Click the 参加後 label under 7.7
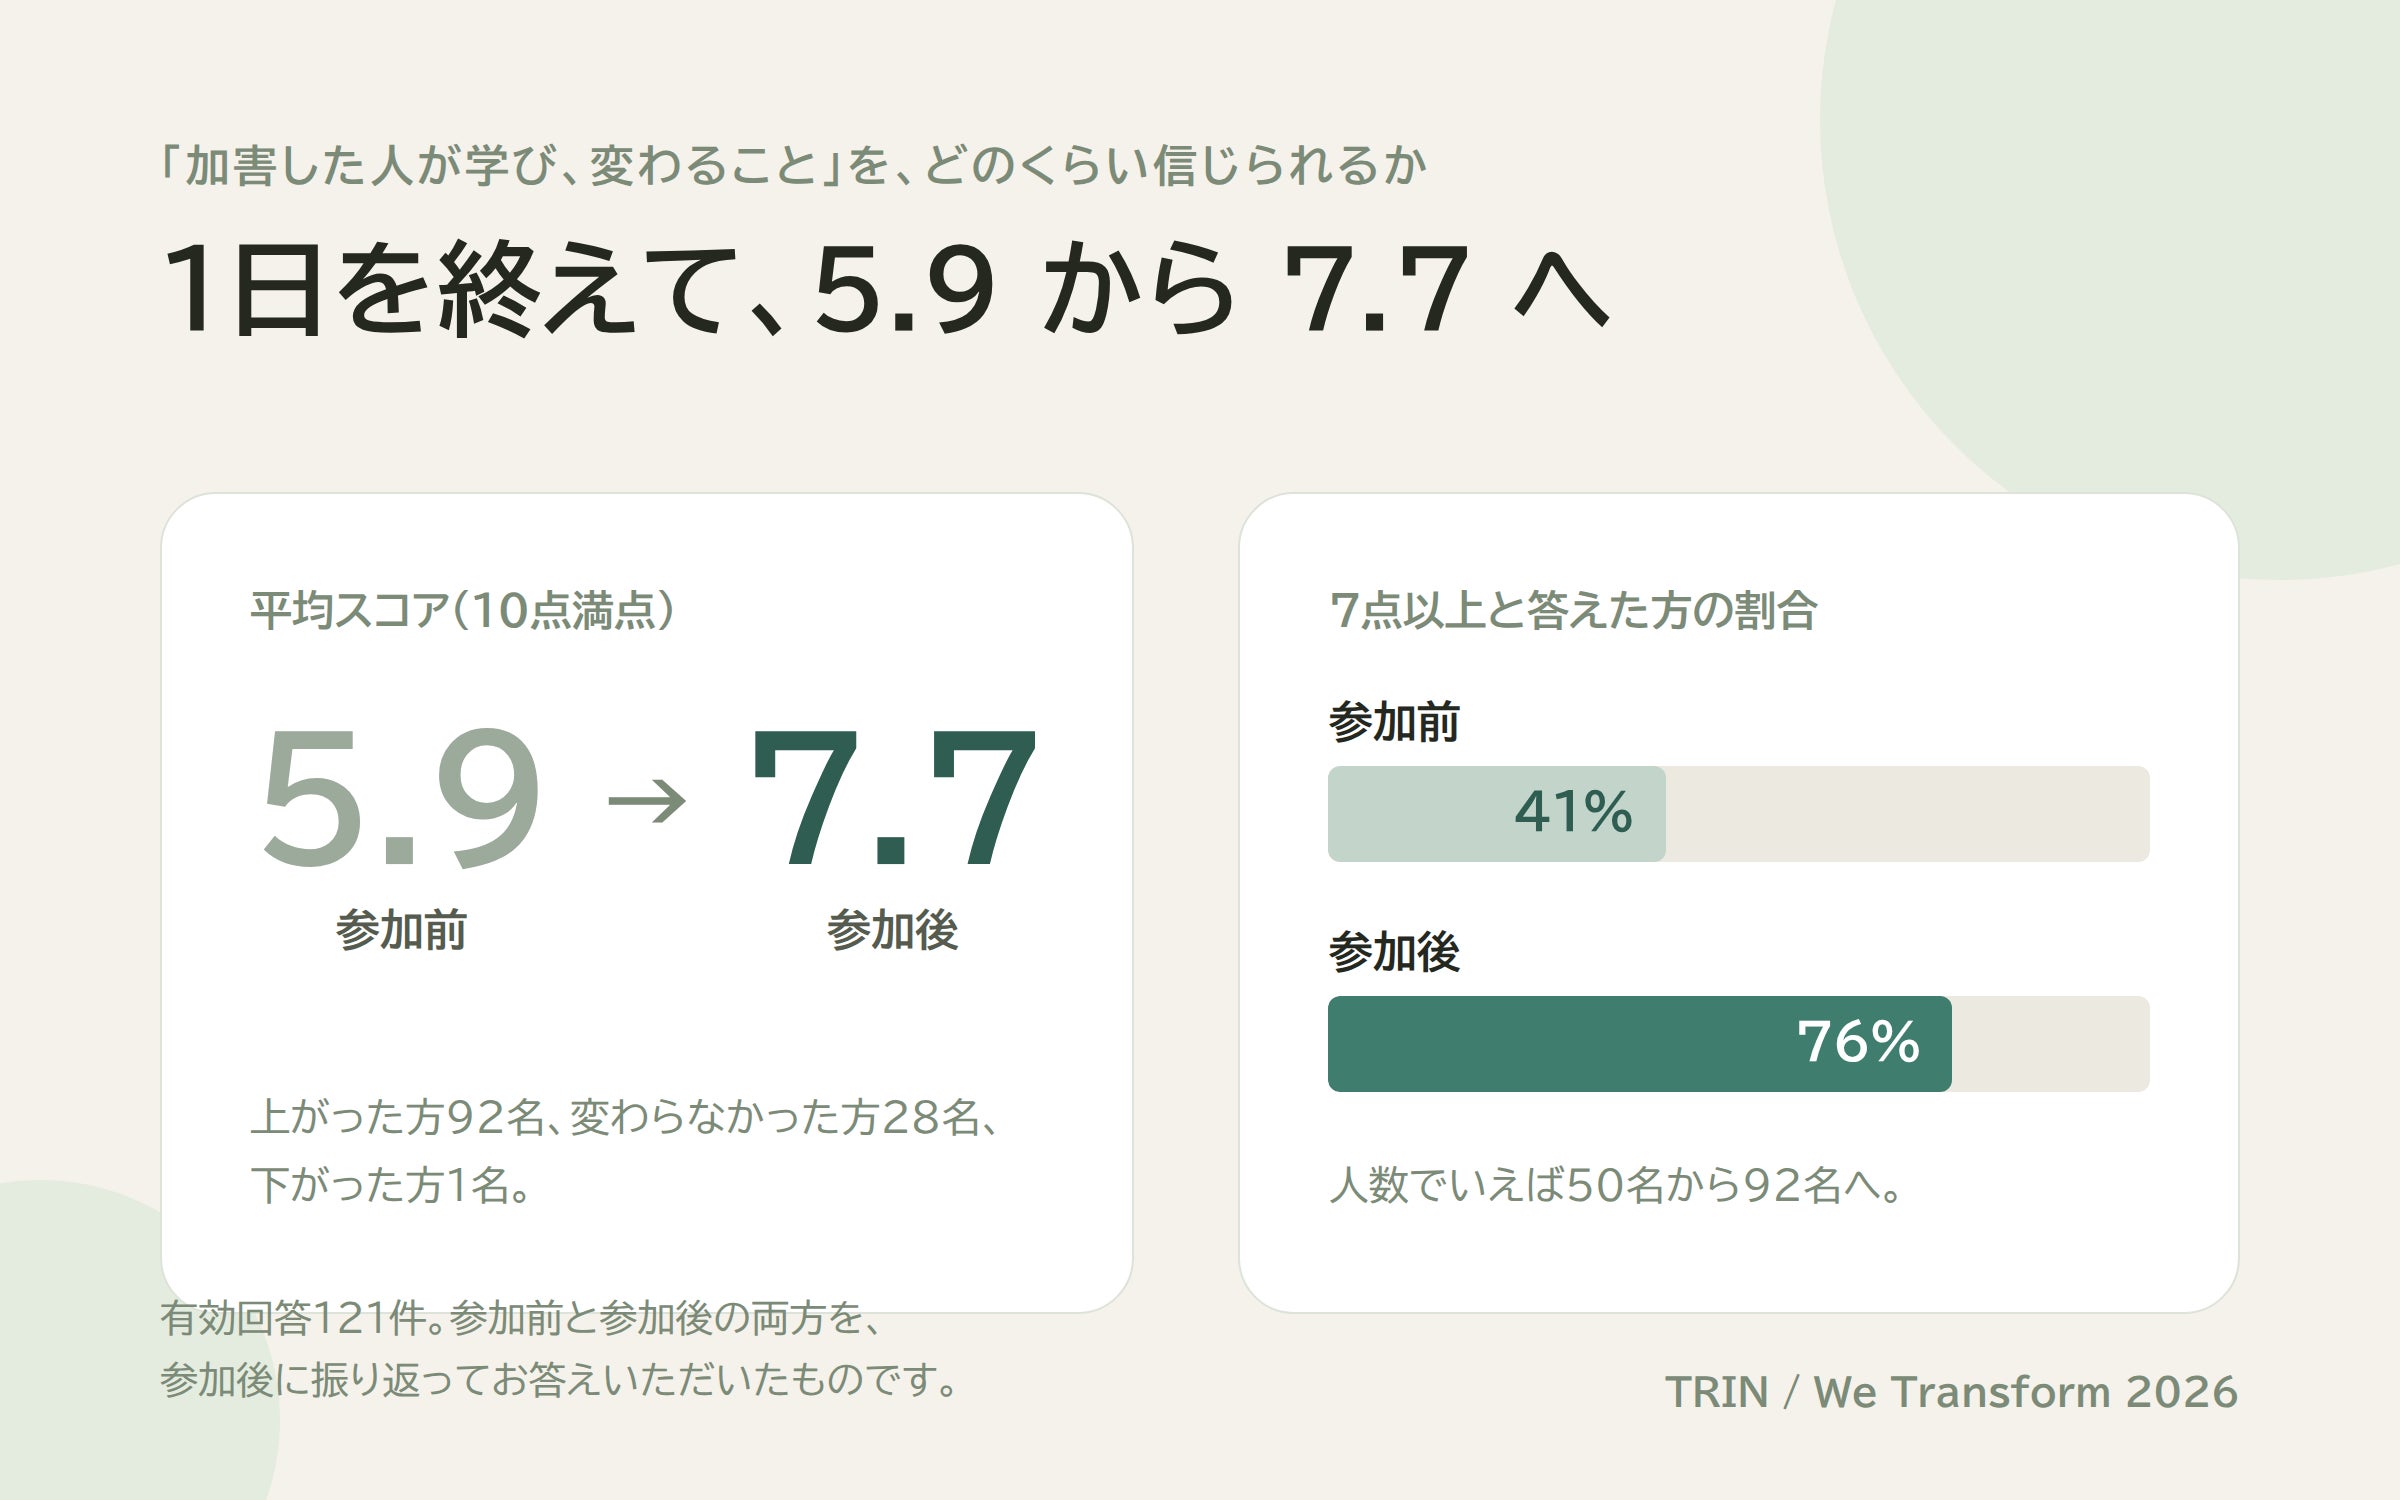The height and width of the screenshot is (1500, 2400). [x=892, y=931]
